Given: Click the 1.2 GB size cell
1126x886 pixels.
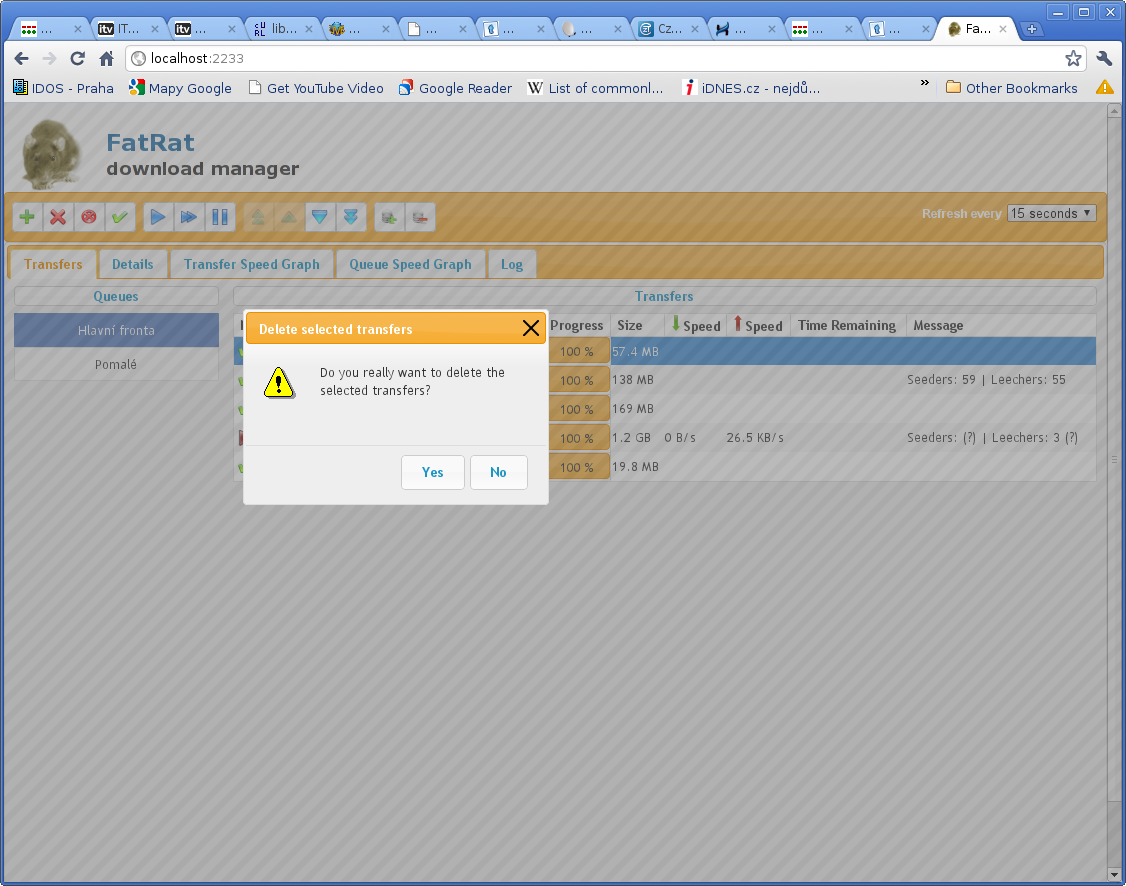Looking at the screenshot, I should 631,437.
